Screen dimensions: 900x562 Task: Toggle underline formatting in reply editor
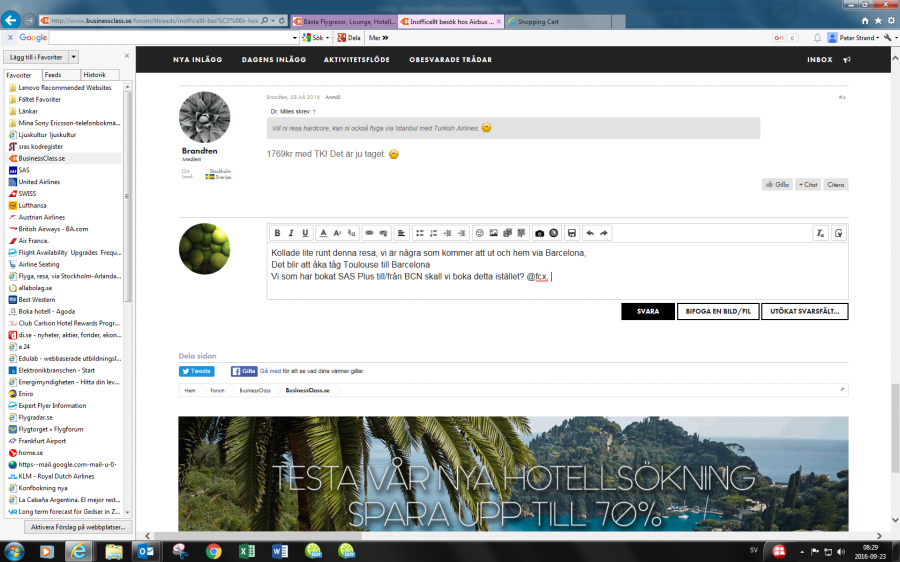click(306, 233)
